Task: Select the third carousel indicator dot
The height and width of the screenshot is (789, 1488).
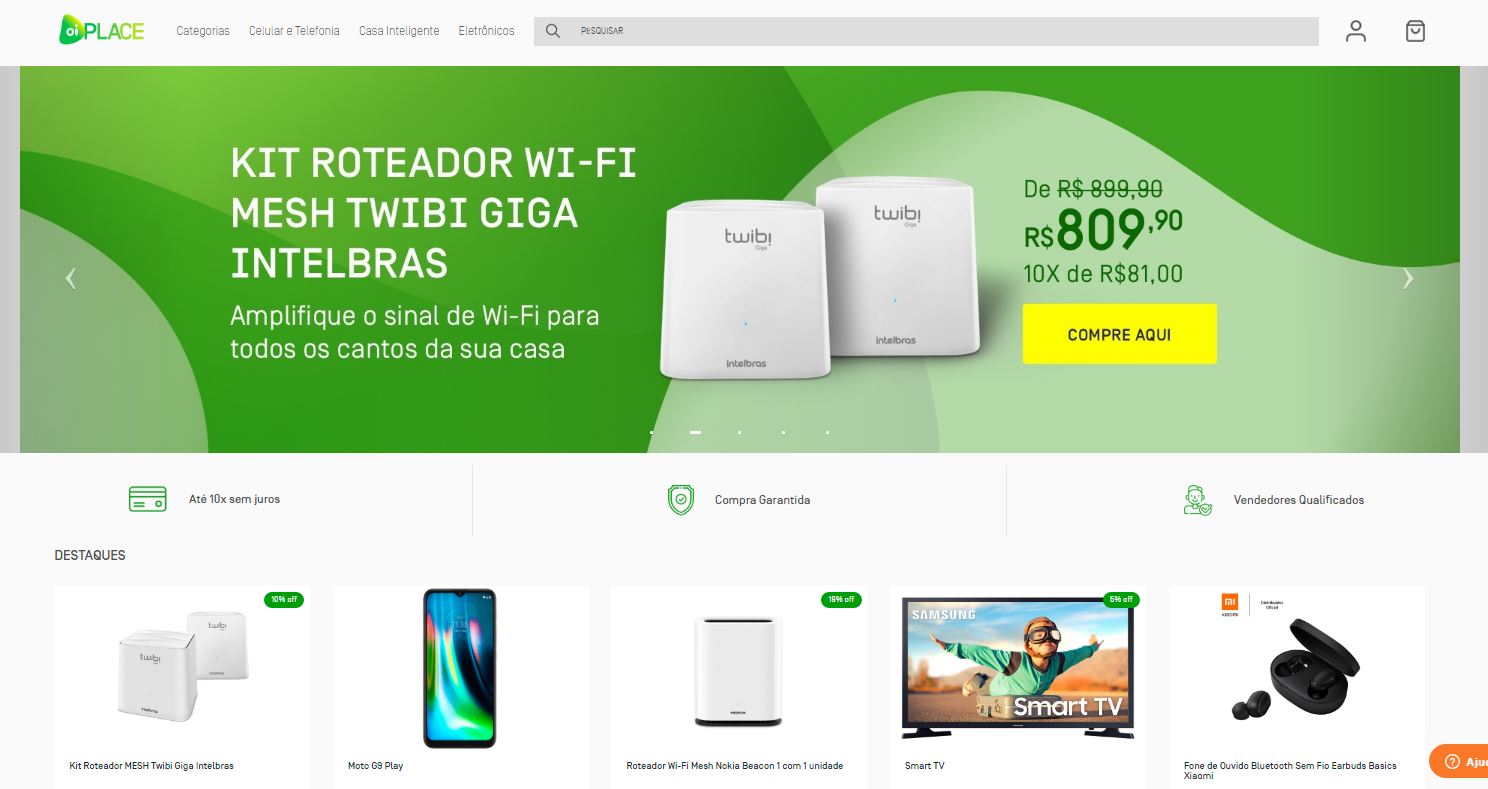Action: (x=739, y=432)
